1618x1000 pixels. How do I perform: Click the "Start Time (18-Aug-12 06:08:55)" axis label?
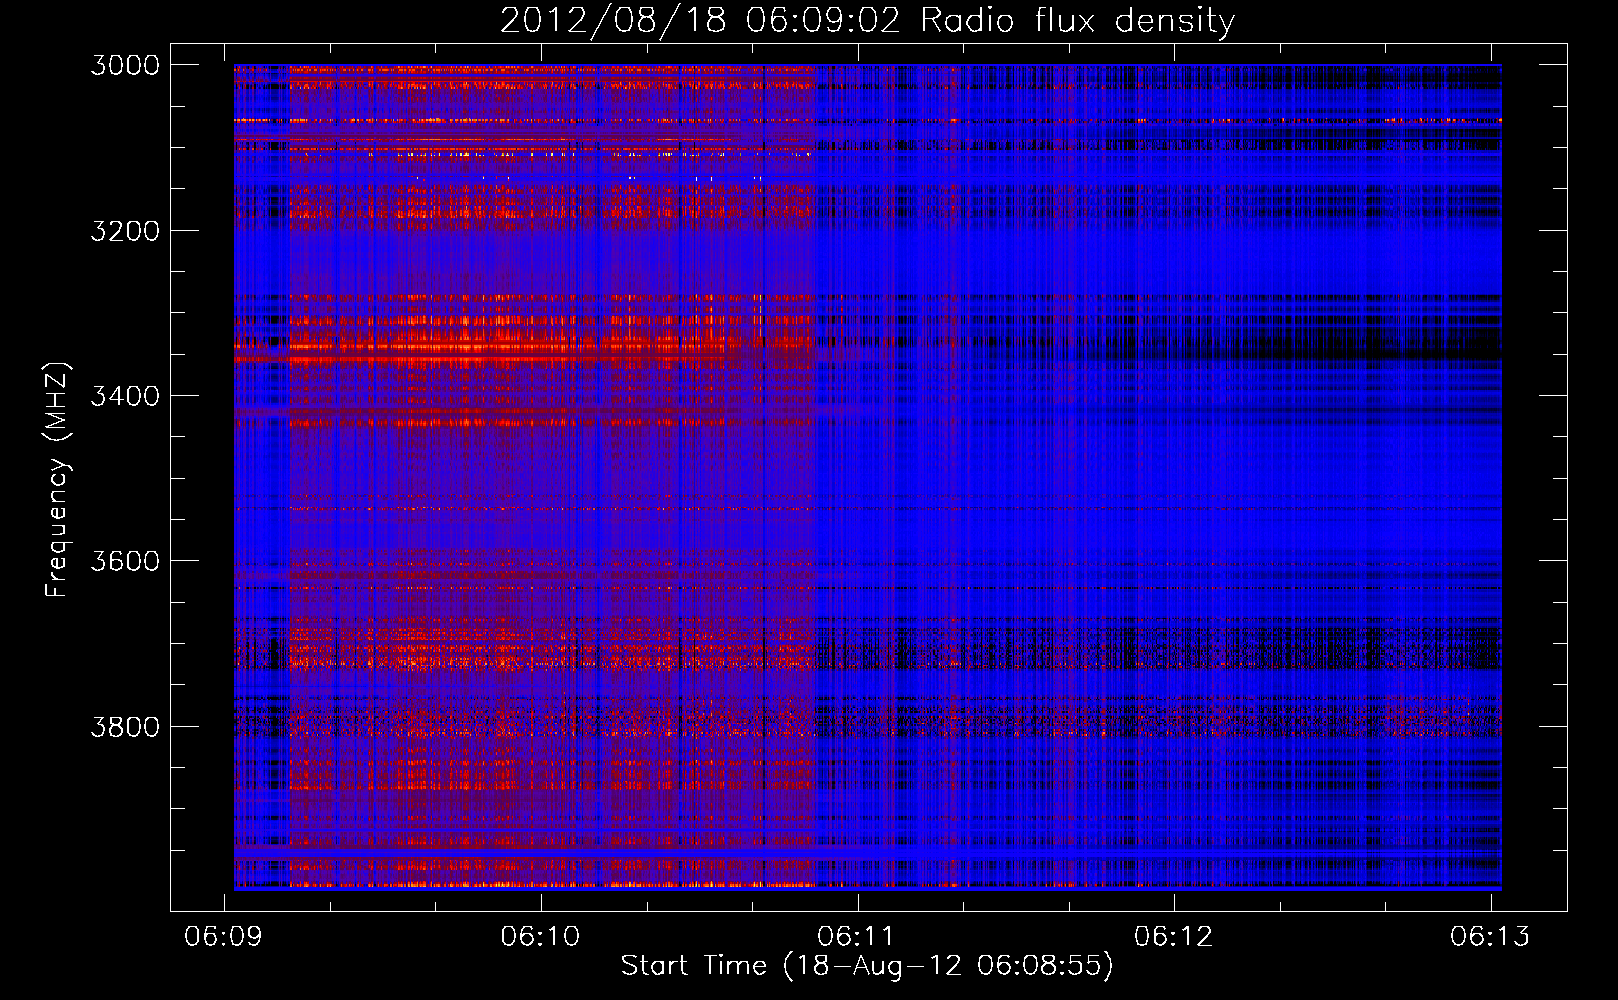(867, 966)
